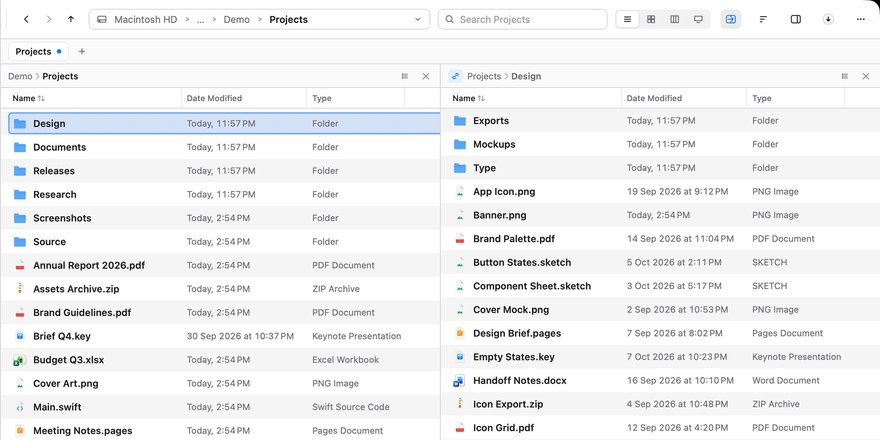Click Demo in left pane breadcrumb
Image resolution: width=880 pixels, height=440 pixels.
click(20, 76)
